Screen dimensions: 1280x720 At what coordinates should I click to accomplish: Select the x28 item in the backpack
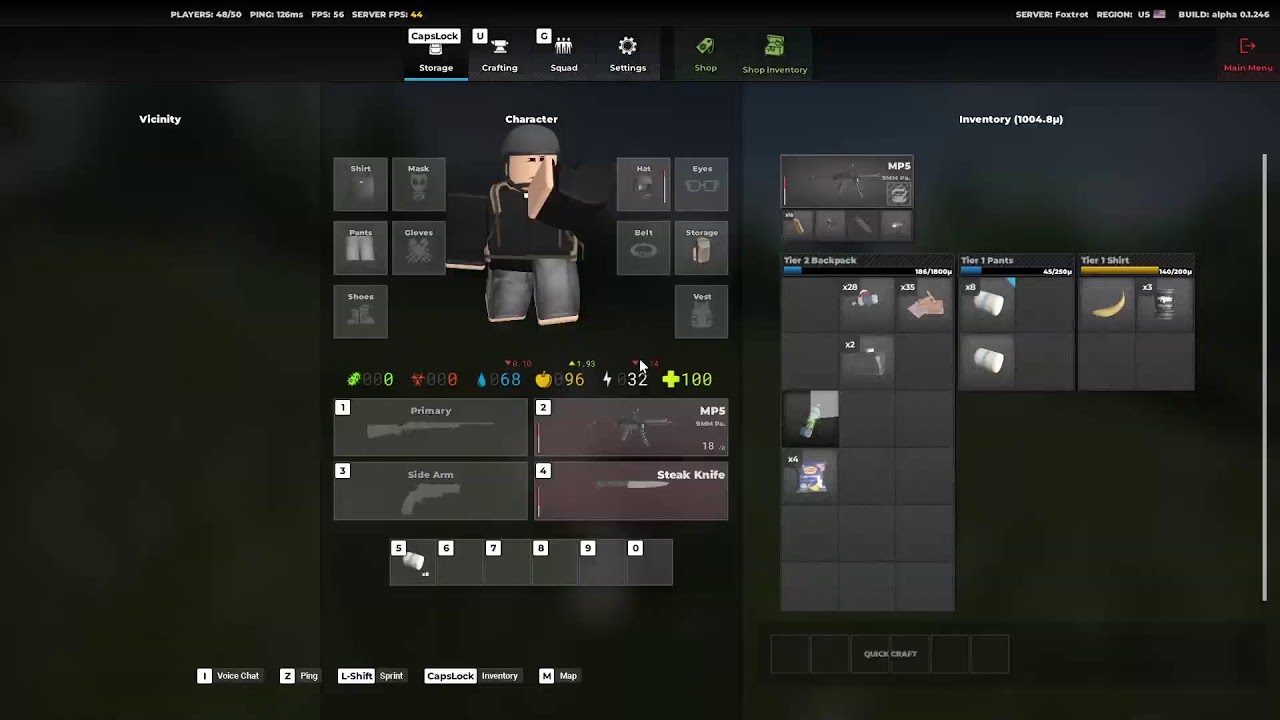click(x=867, y=304)
